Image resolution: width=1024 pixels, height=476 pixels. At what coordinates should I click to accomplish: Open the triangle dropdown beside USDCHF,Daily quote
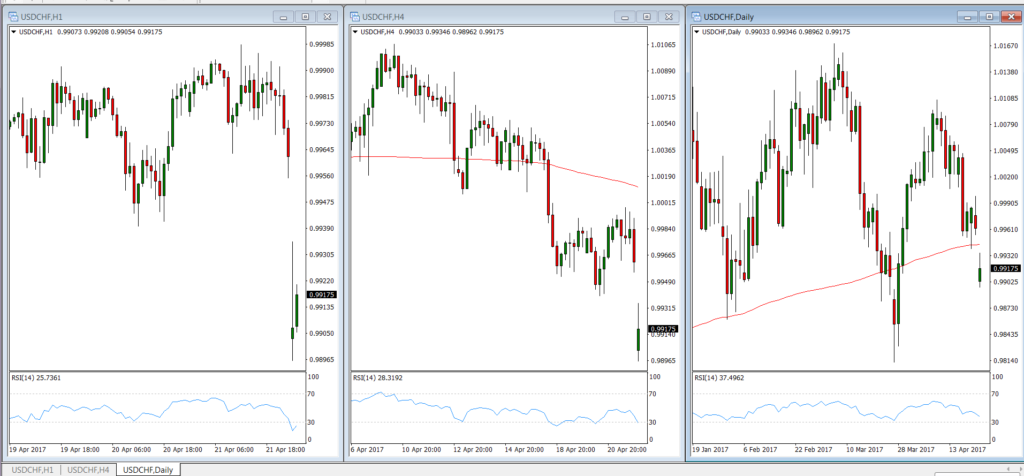tap(696, 31)
